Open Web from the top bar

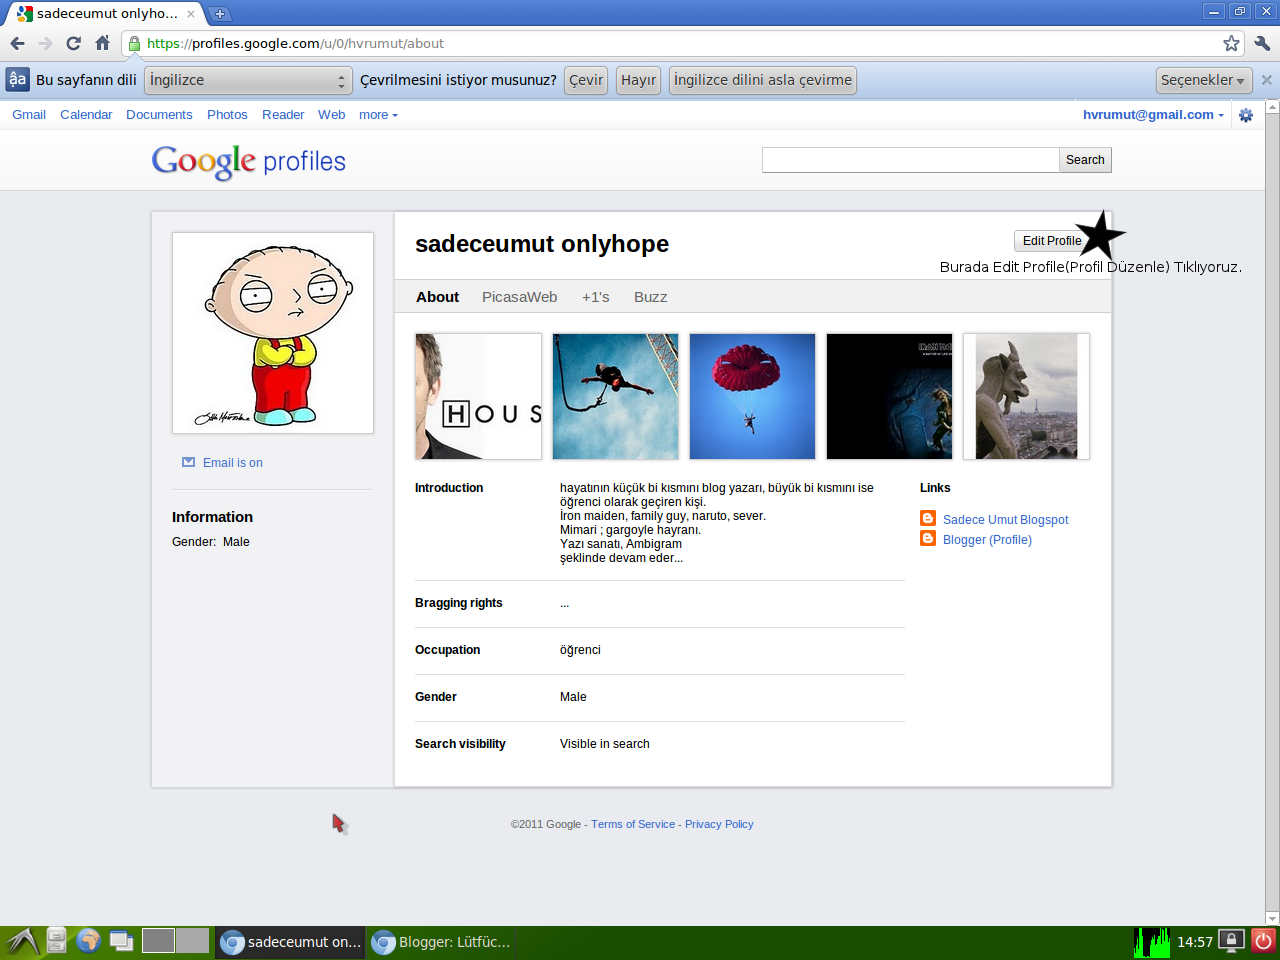[x=331, y=115]
